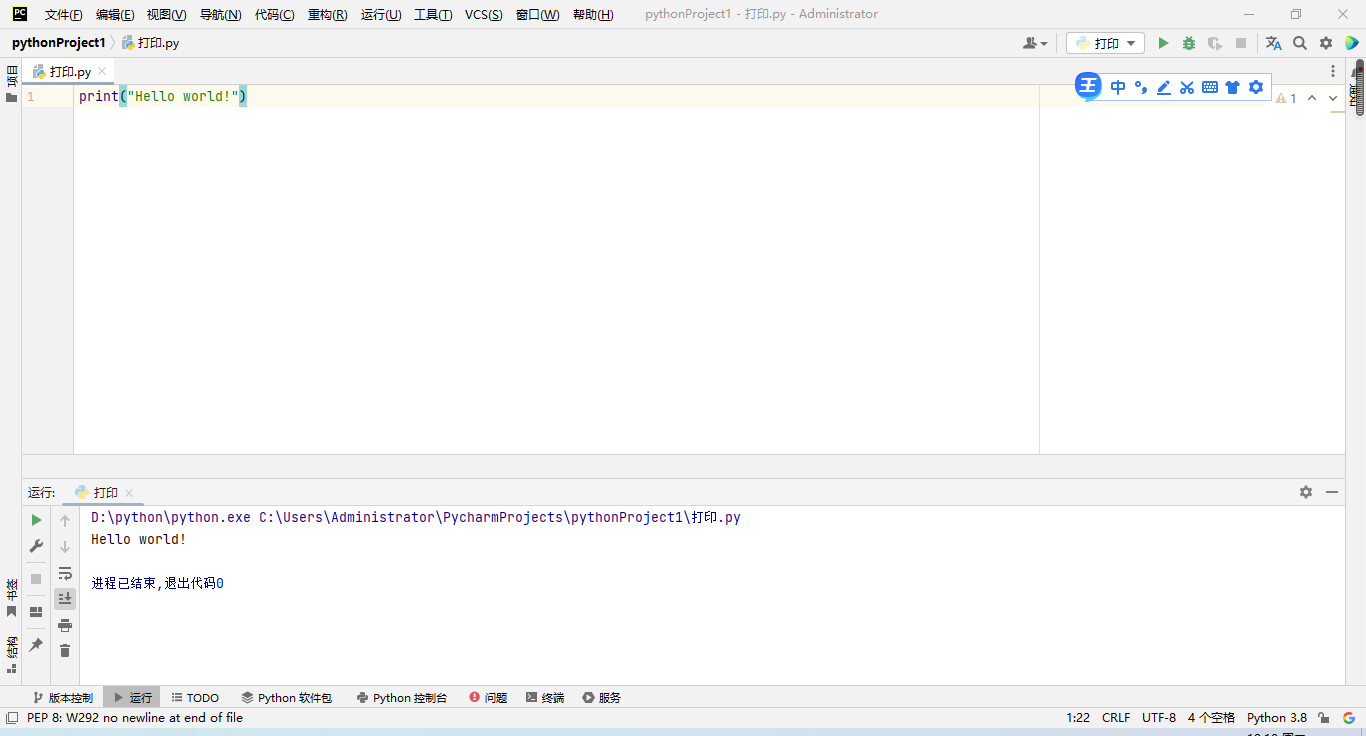Click the down arrow in run console toolbar

coord(65,546)
